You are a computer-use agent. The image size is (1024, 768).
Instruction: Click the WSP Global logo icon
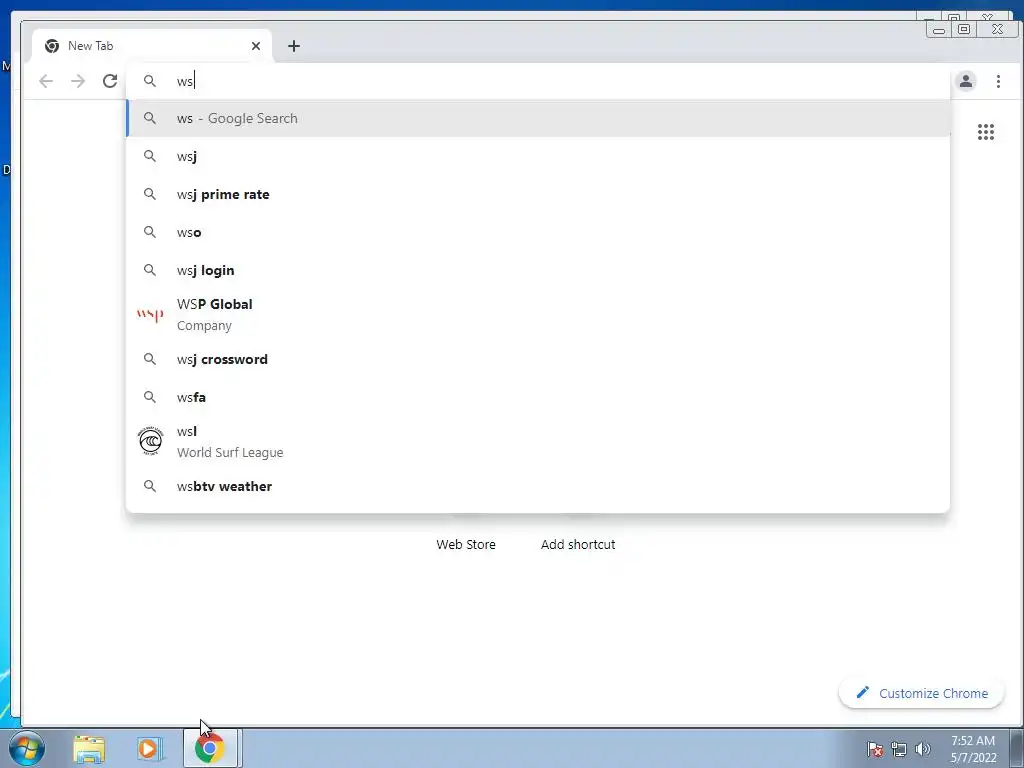150,315
